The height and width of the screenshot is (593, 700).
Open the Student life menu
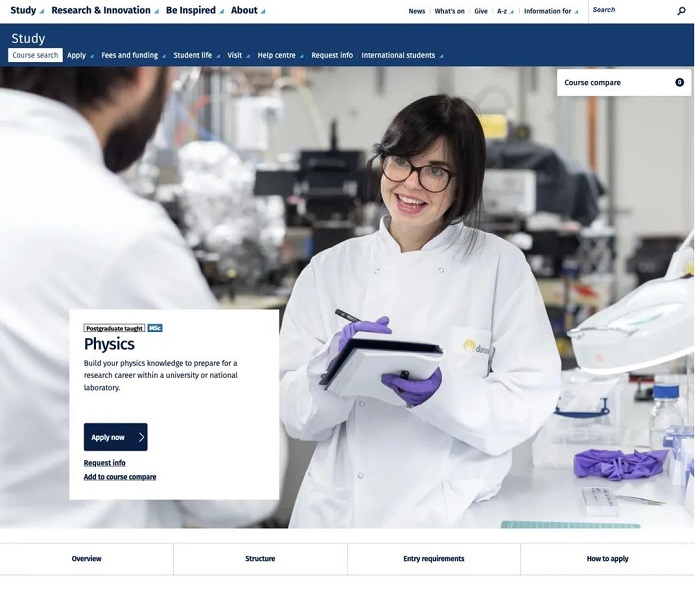coord(196,56)
